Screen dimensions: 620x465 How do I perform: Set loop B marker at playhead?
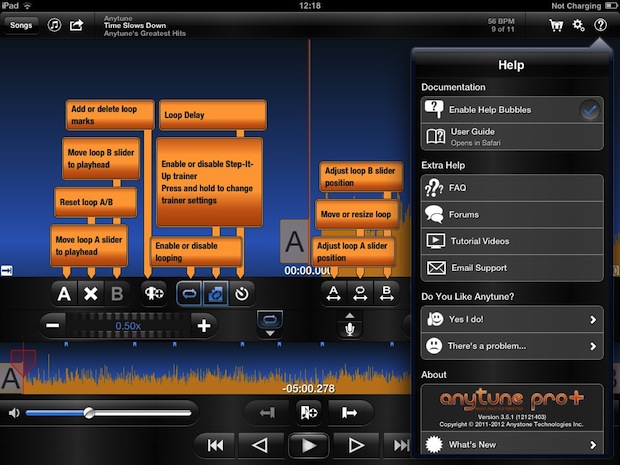click(x=117, y=294)
